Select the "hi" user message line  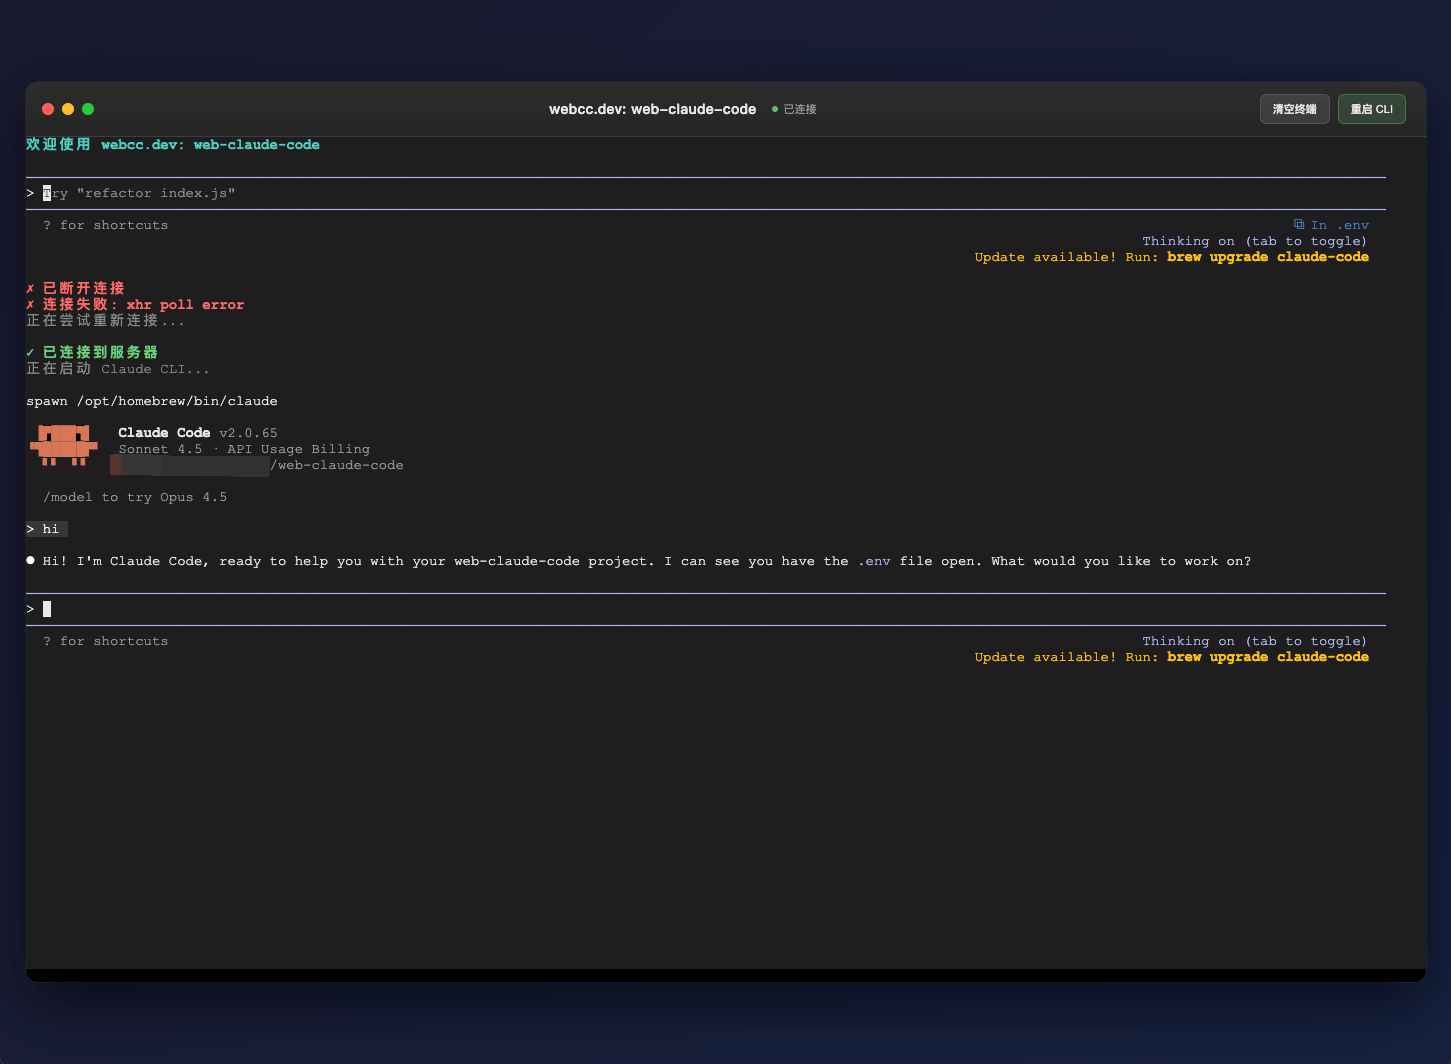[50, 529]
